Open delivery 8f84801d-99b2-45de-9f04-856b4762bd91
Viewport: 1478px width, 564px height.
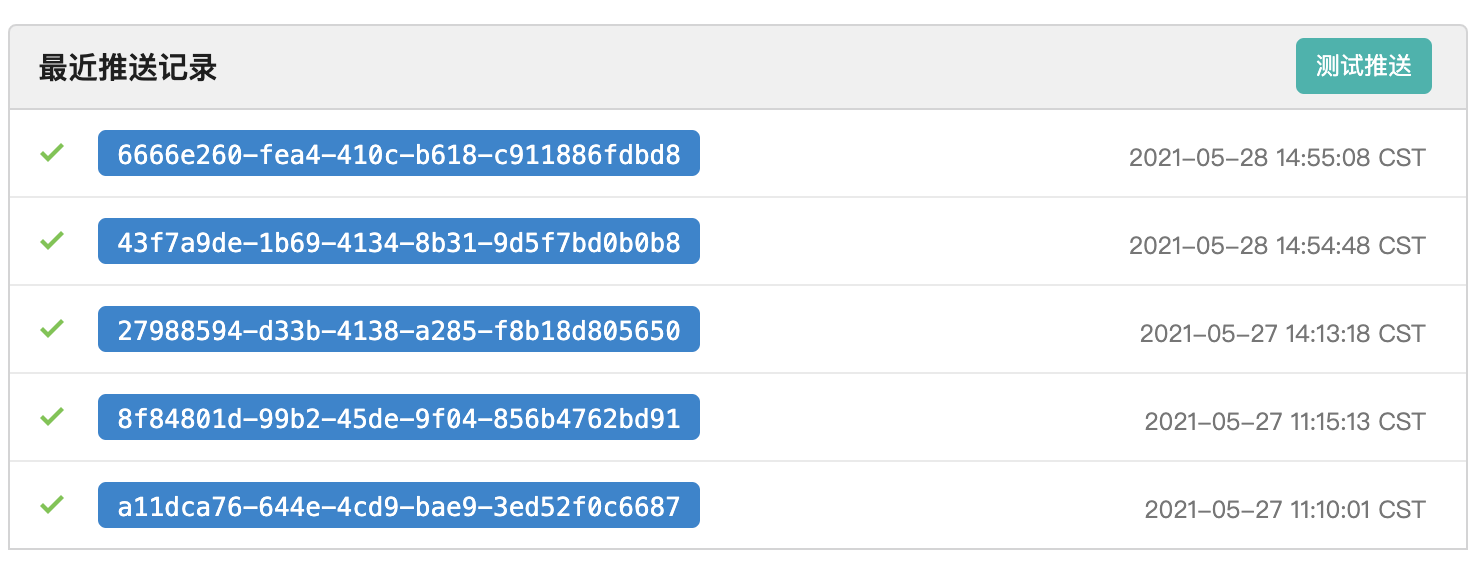pos(399,417)
